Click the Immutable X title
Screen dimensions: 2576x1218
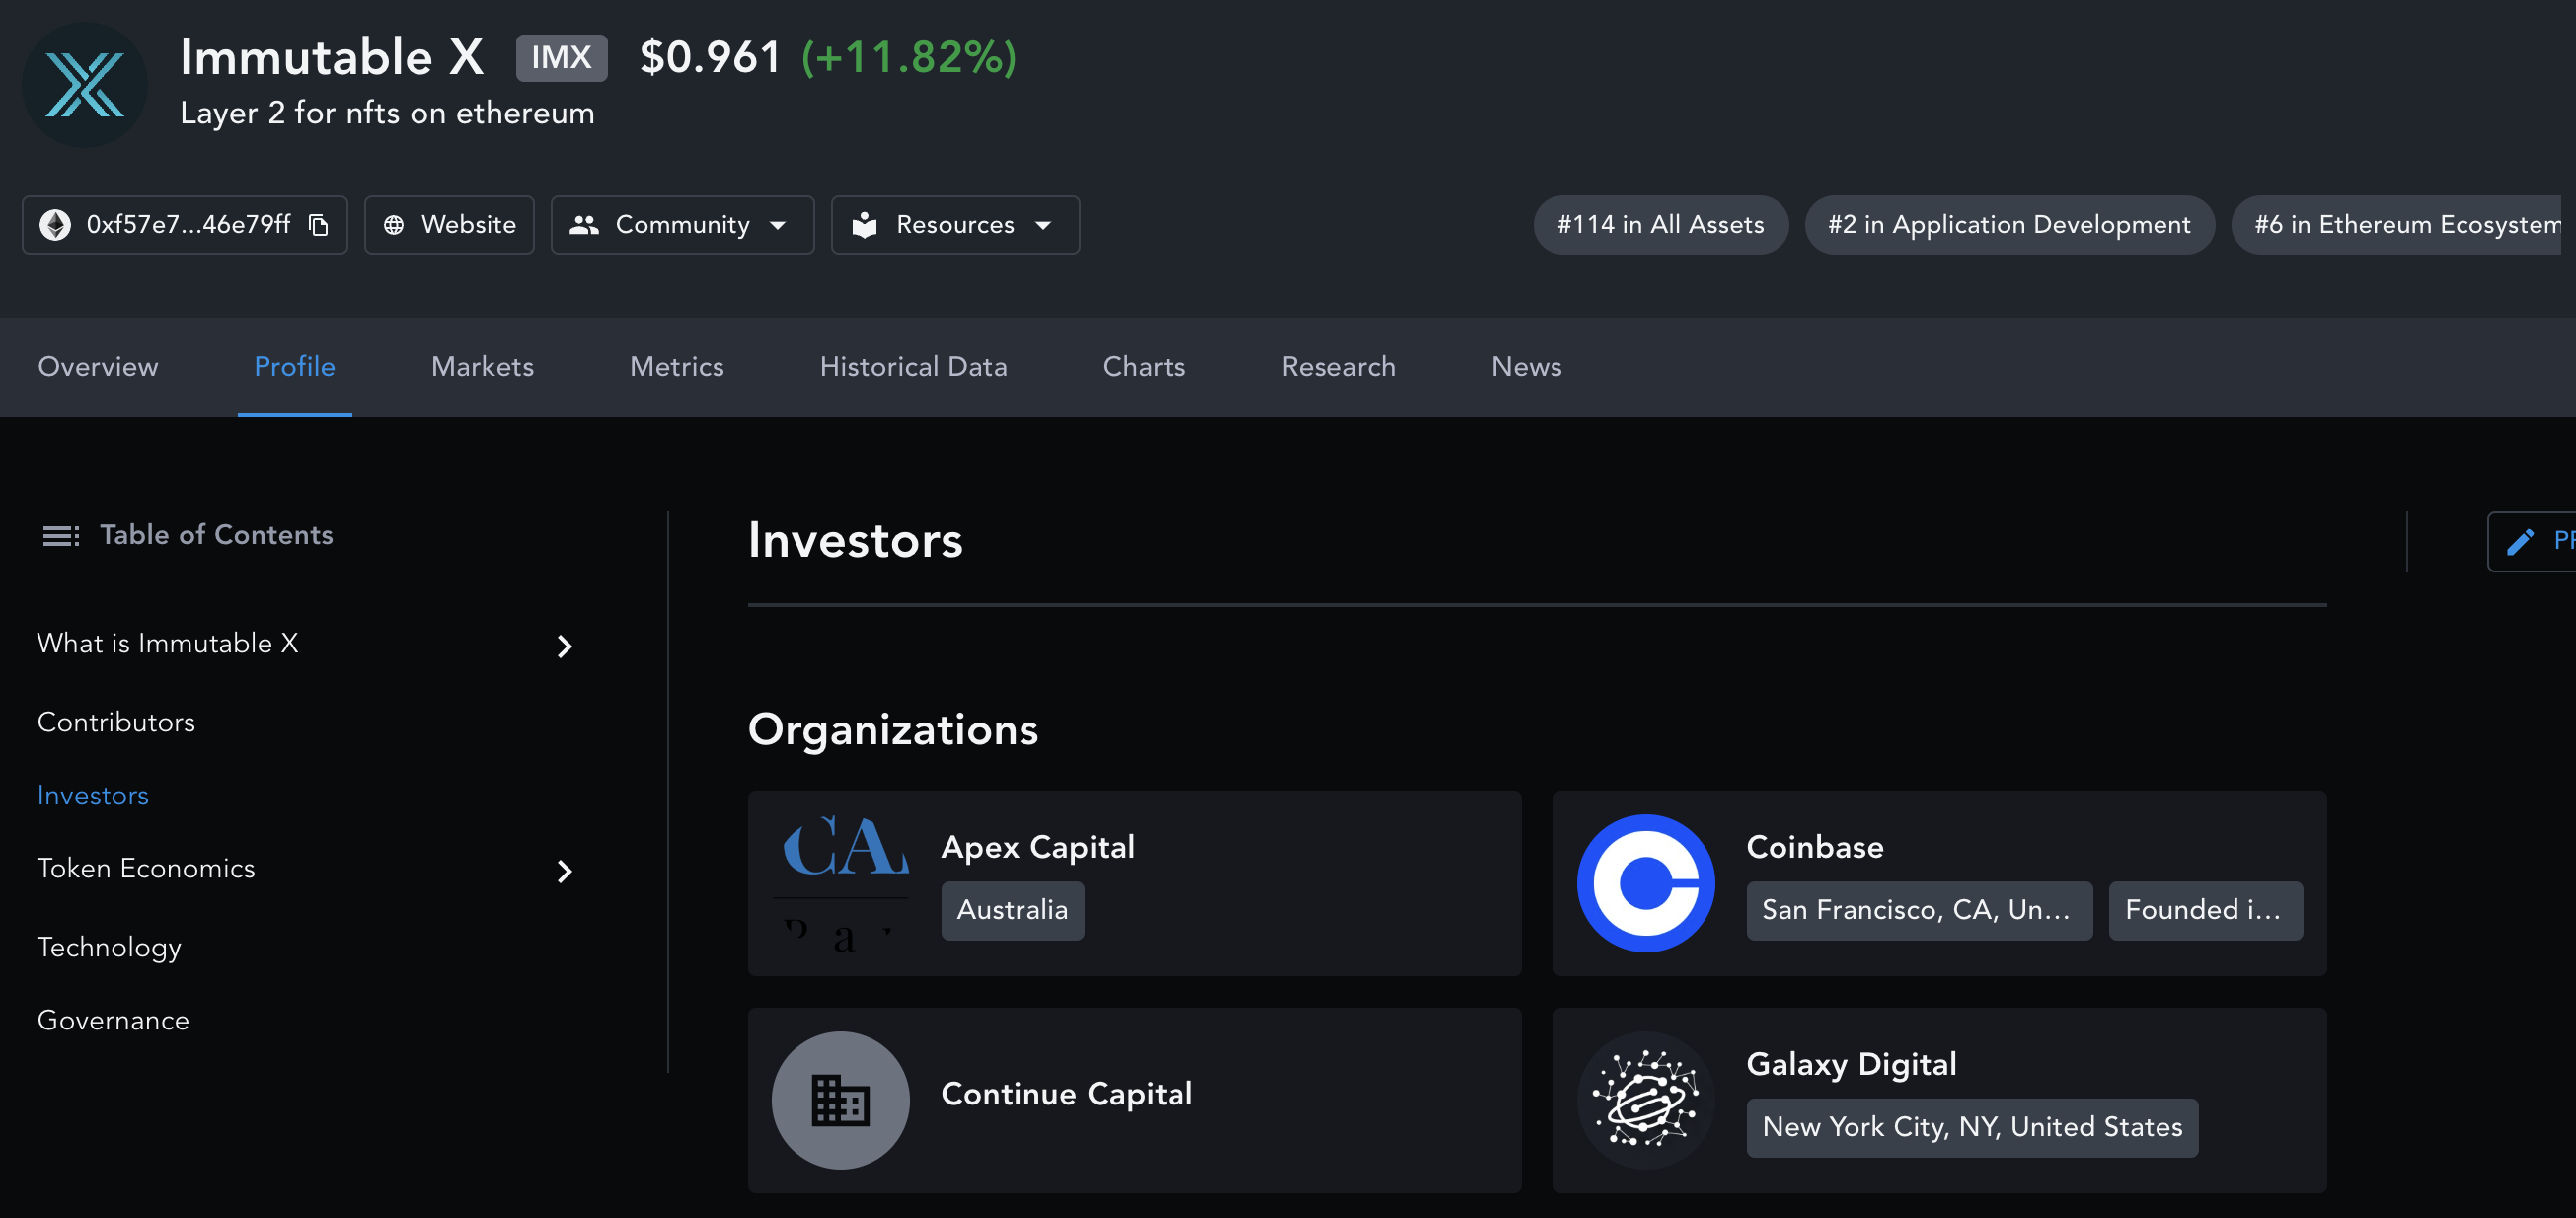[332, 57]
